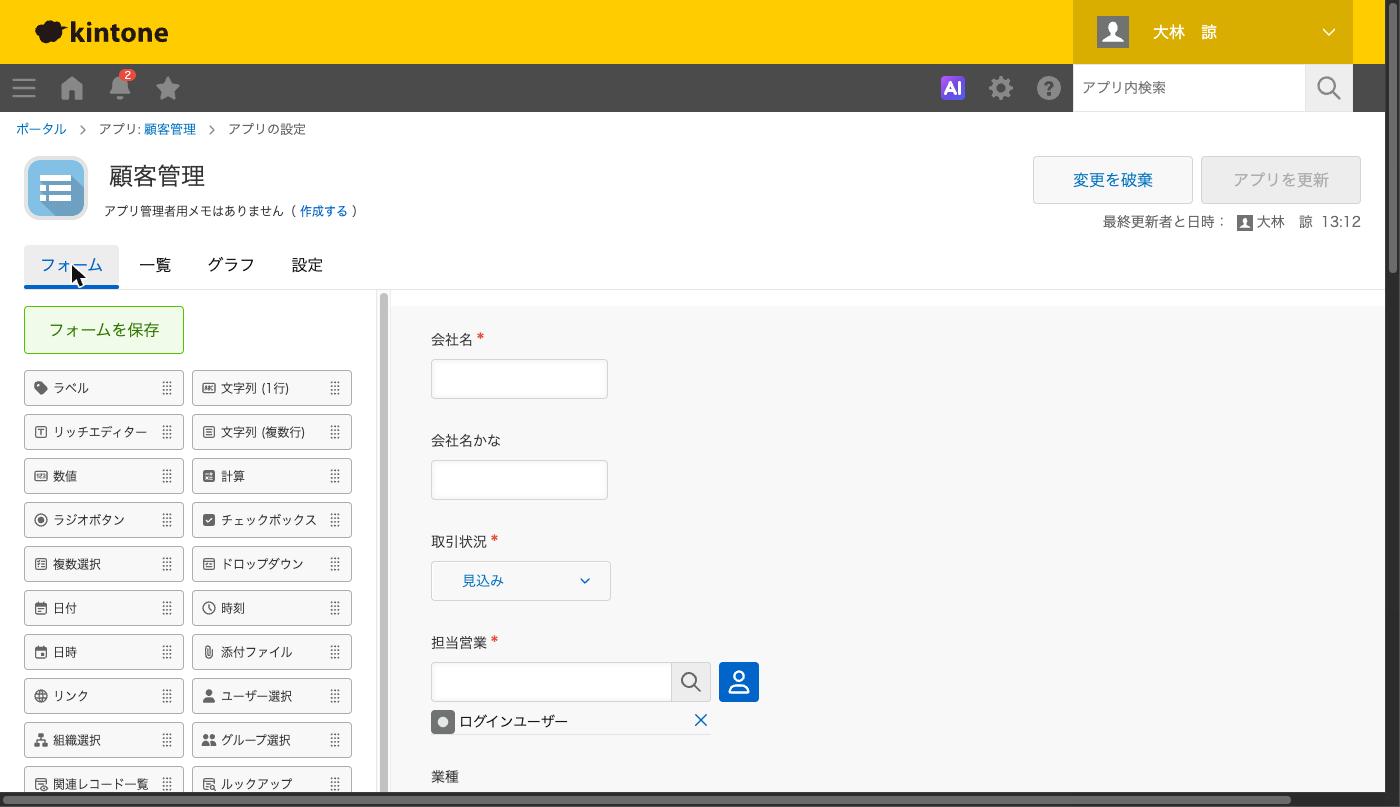Click the 会社名かな text input
The height and width of the screenshot is (807, 1400).
click(519, 480)
